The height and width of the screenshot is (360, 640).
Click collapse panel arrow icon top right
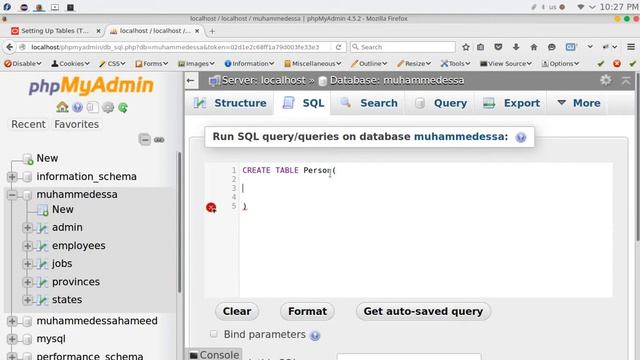626,80
